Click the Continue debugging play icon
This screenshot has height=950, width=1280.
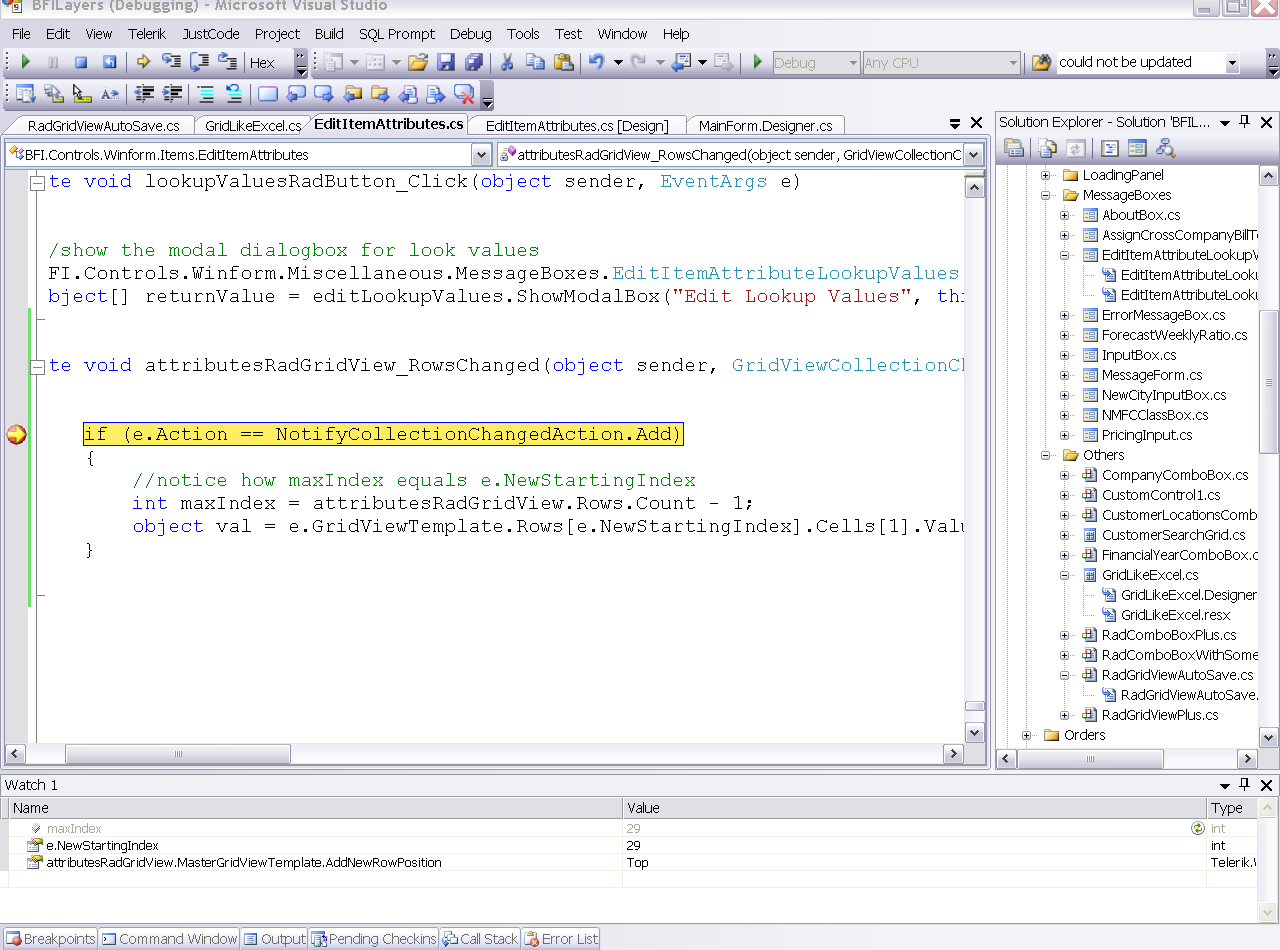pyautogui.click(x=25, y=62)
